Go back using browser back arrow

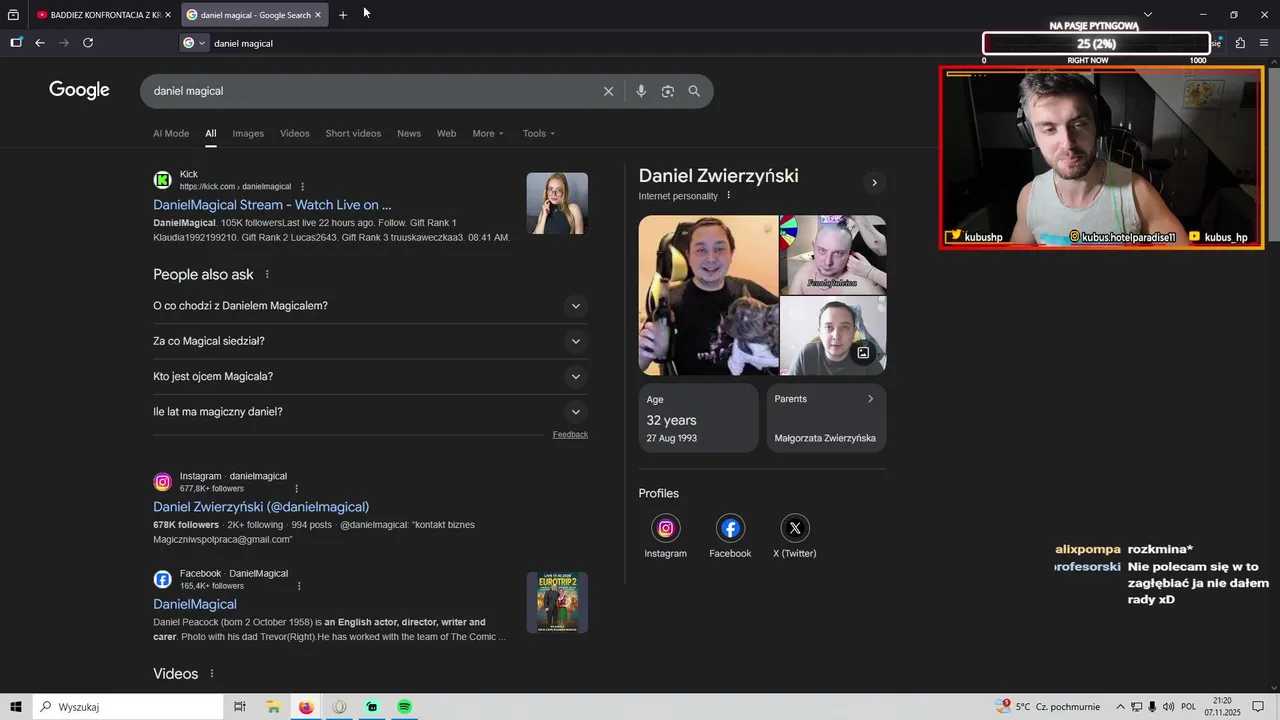click(40, 43)
